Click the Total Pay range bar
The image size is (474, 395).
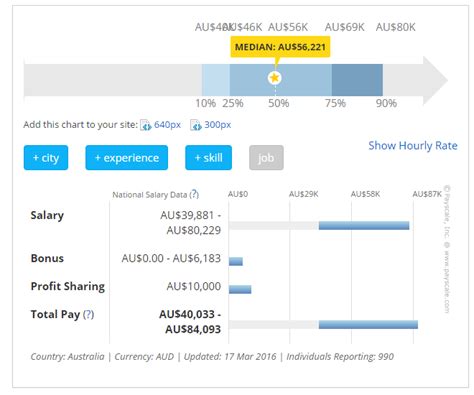368,324
